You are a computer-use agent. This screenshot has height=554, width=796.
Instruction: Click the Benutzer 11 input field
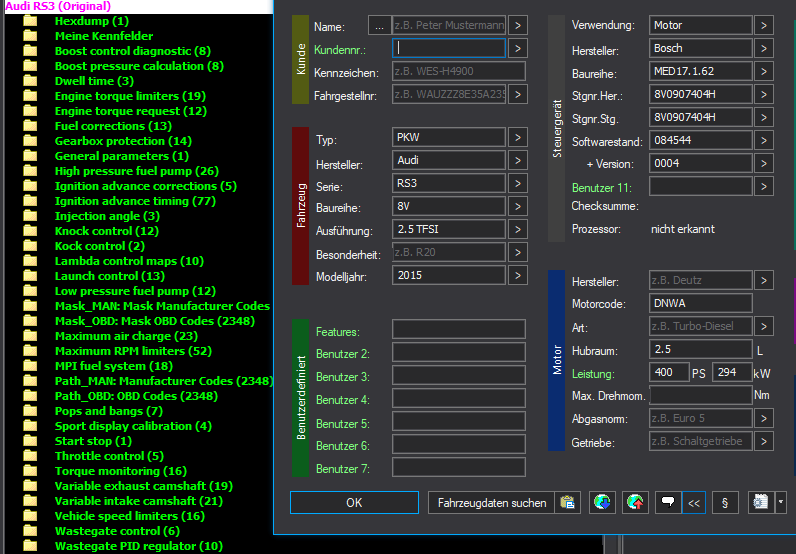pyautogui.click(x=701, y=186)
